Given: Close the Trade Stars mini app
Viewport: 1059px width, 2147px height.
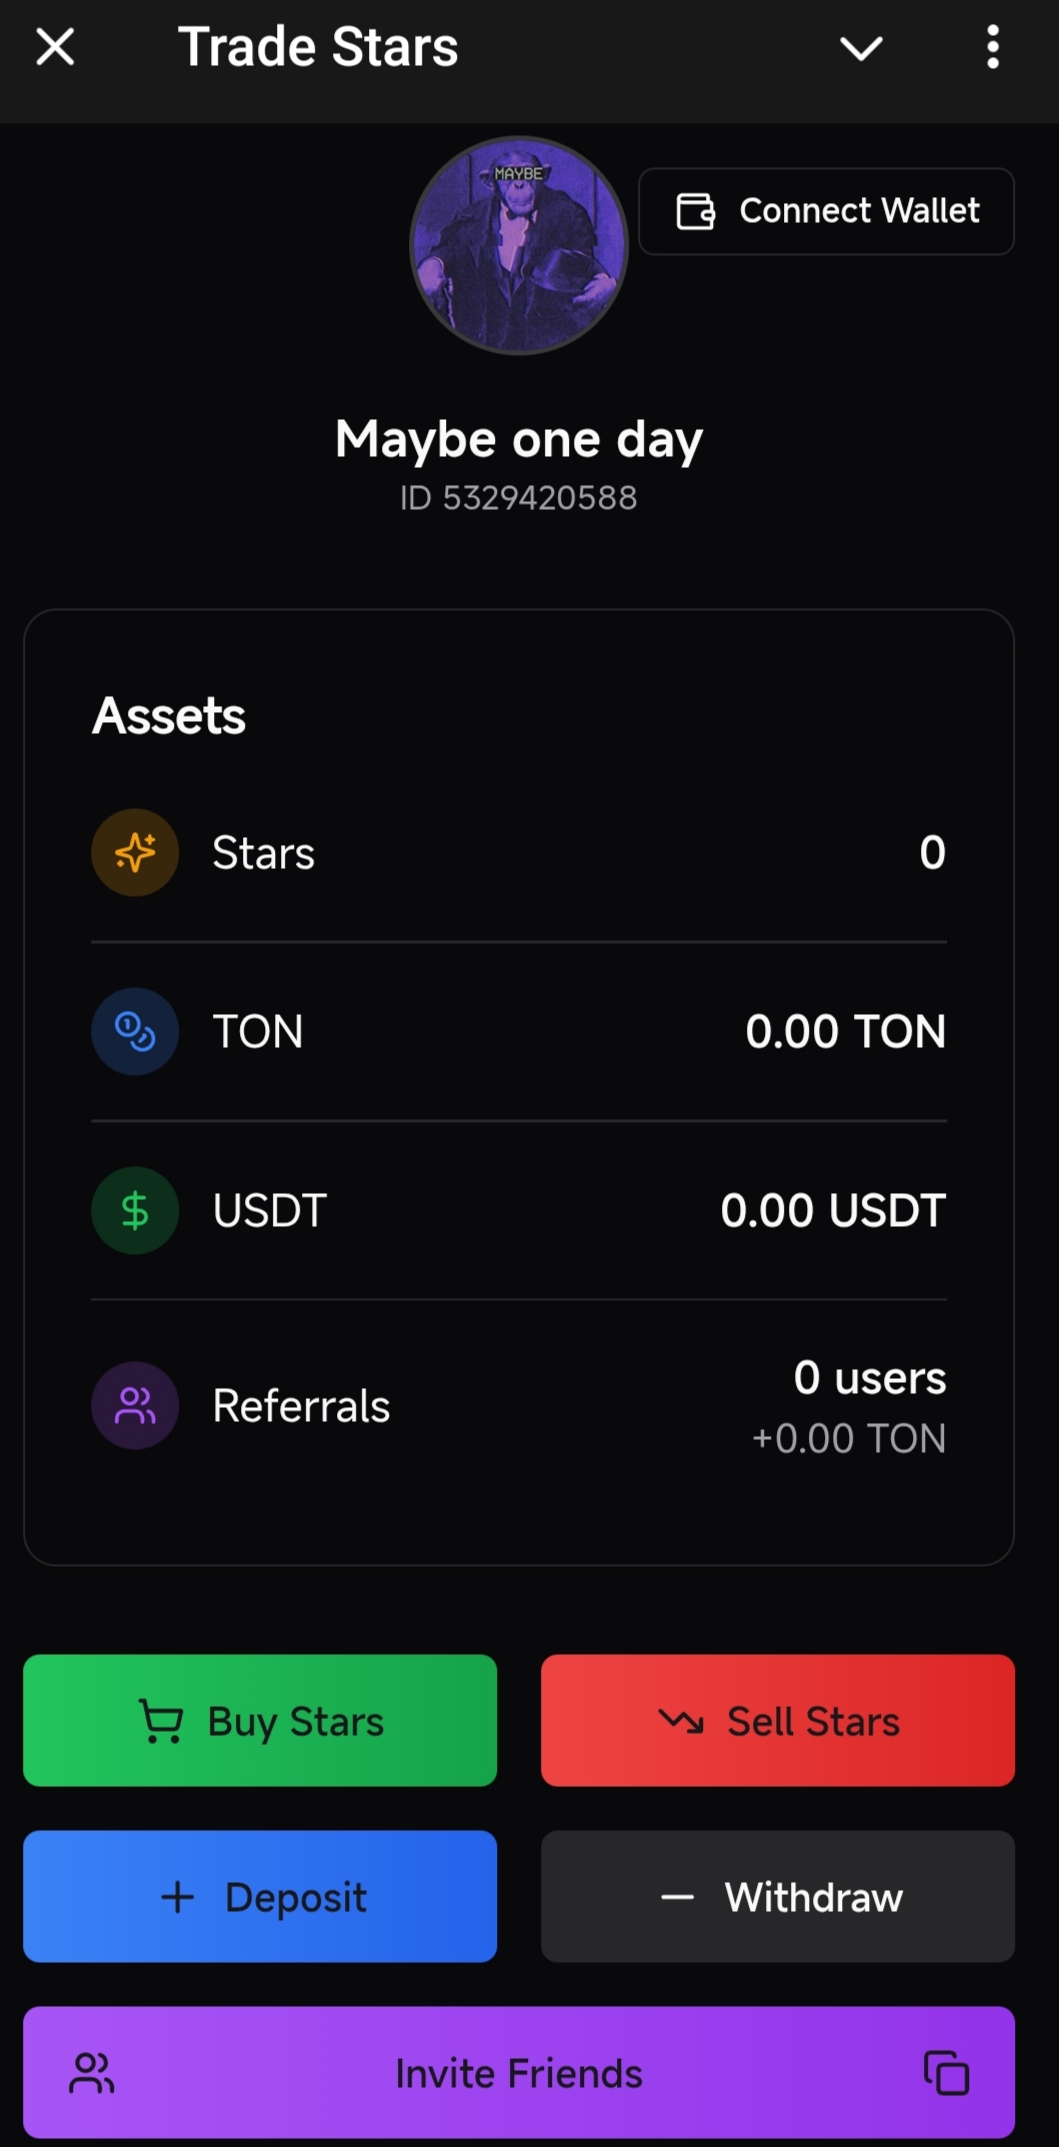Looking at the screenshot, I should click(x=55, y=47).
